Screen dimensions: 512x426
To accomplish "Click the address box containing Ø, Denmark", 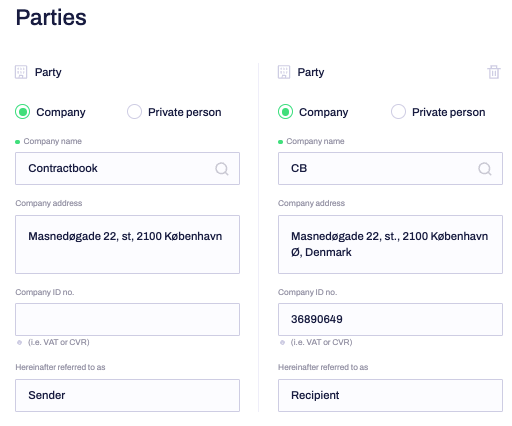I will point(390,244).
